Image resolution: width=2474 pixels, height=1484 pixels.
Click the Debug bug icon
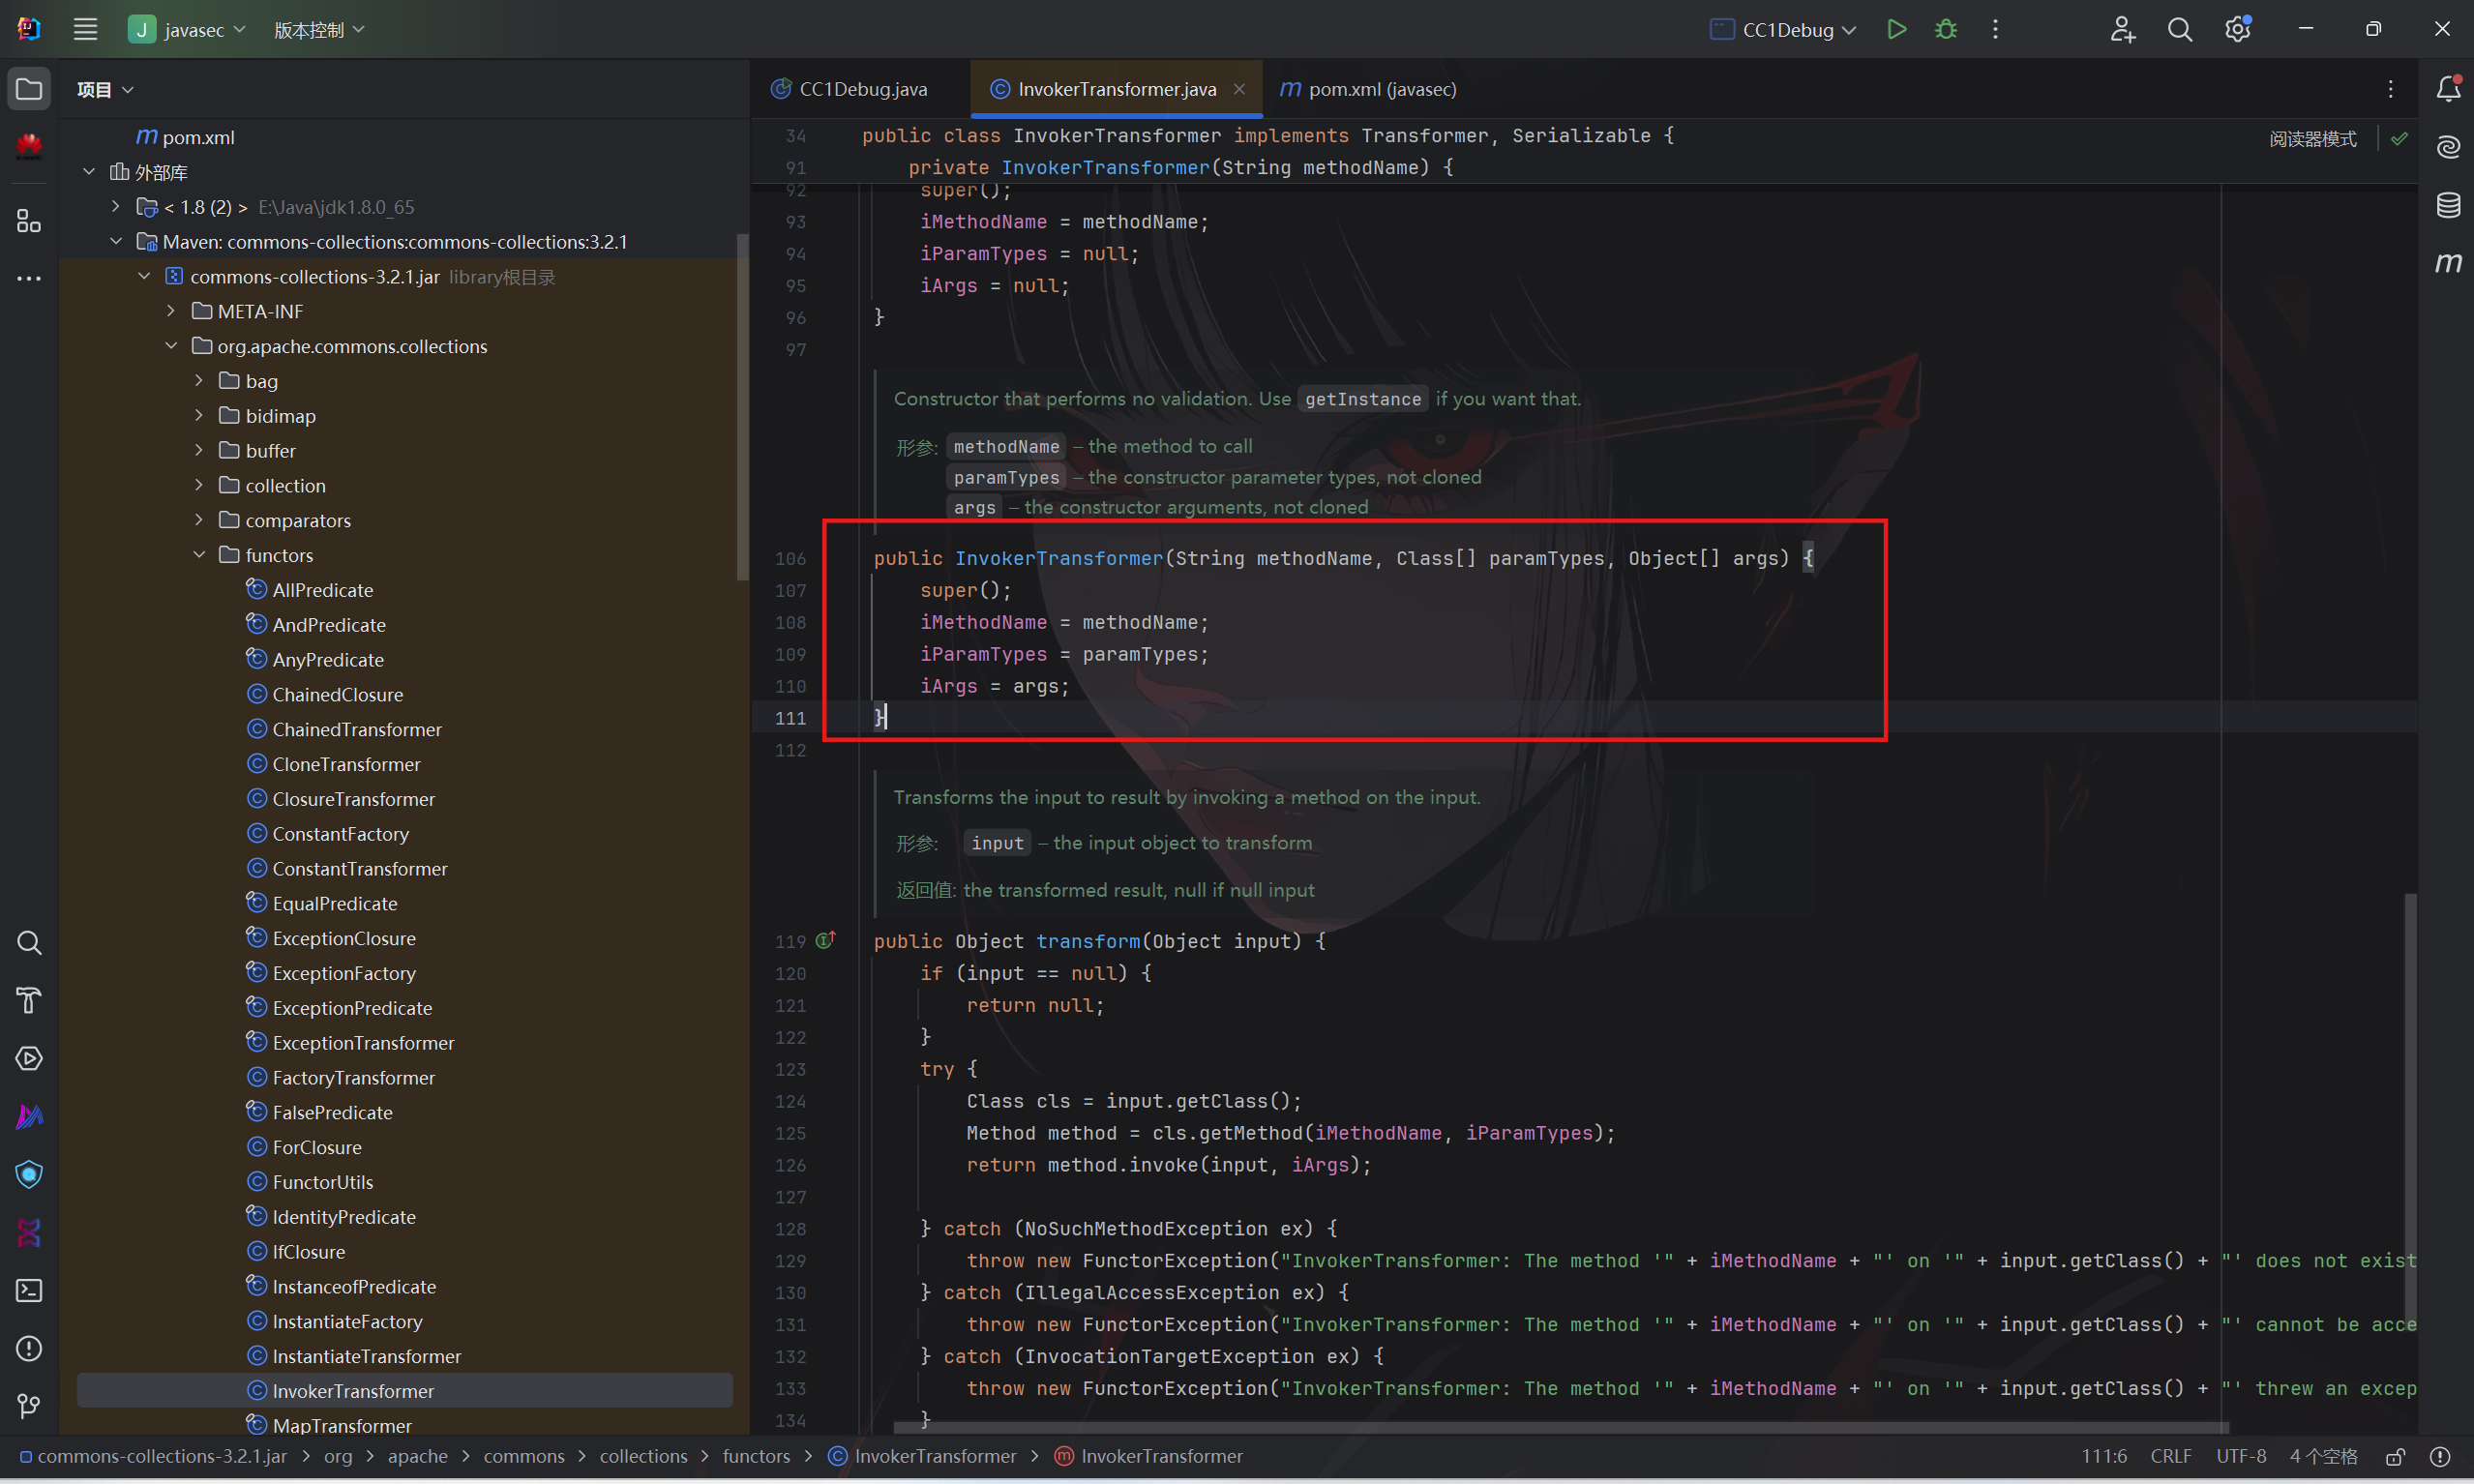click(1945, 29)
